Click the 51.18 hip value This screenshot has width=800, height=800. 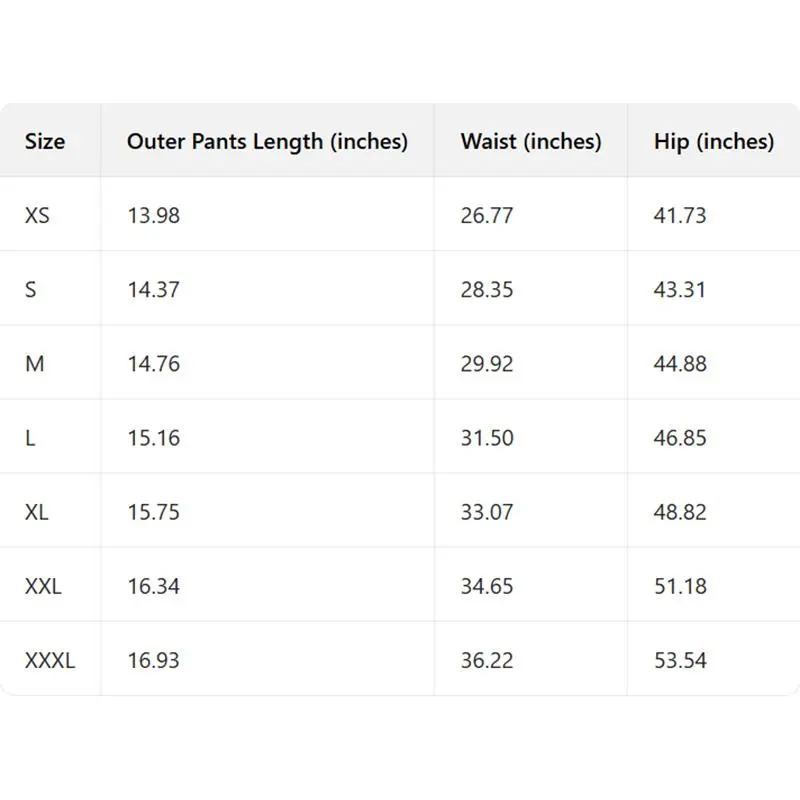coord(681,586)
